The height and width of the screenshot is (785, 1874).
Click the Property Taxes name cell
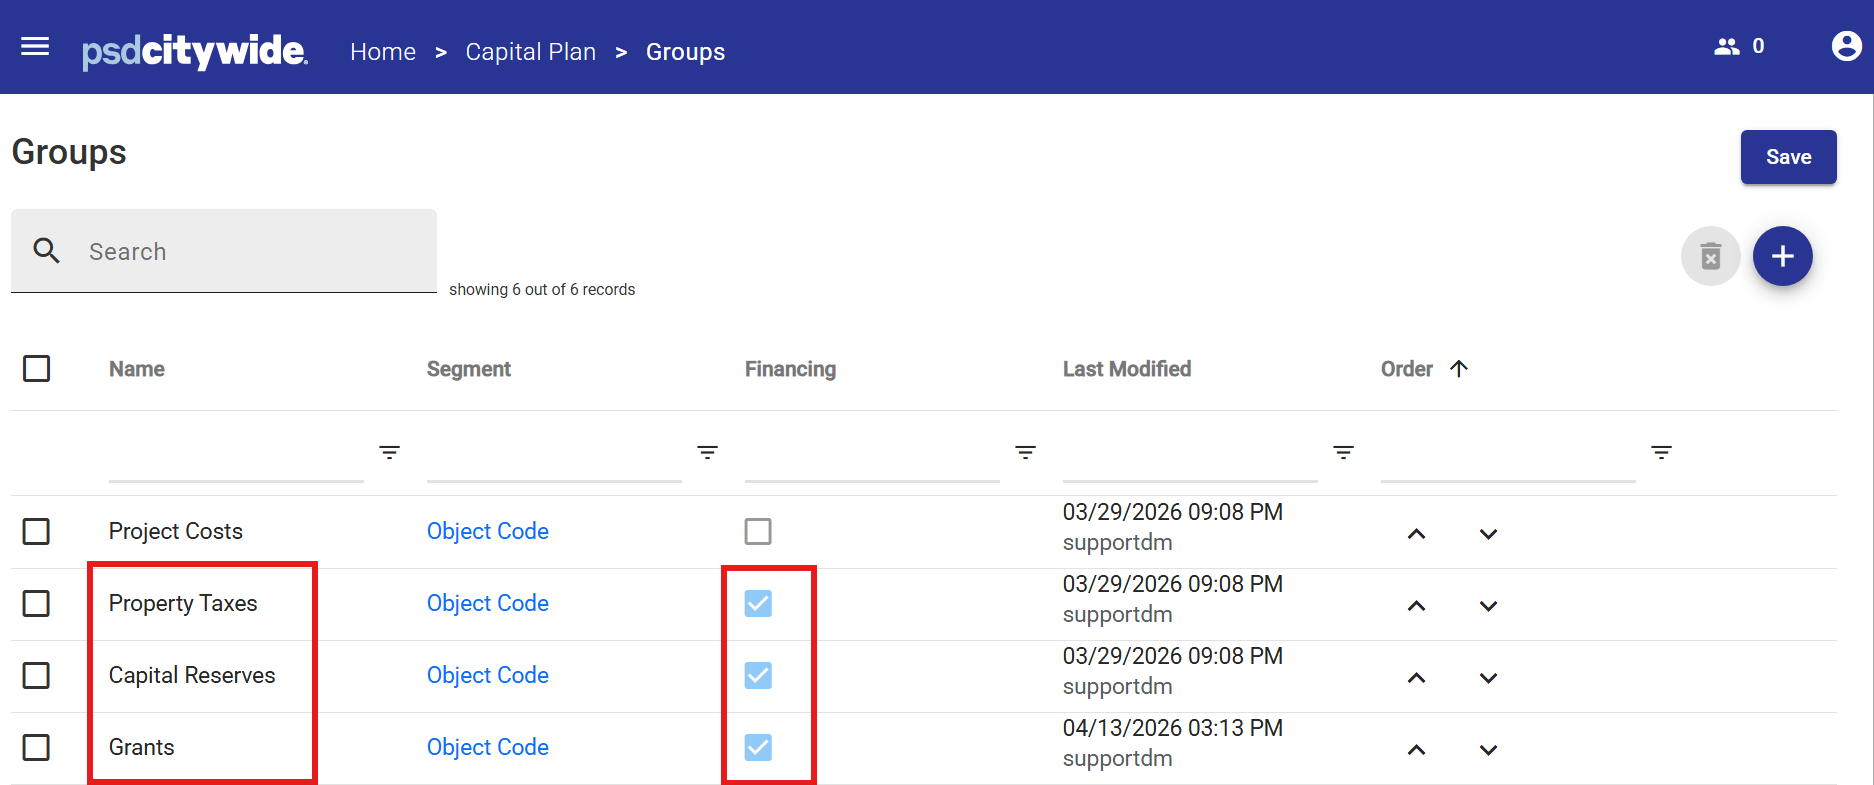coord(183,603)
